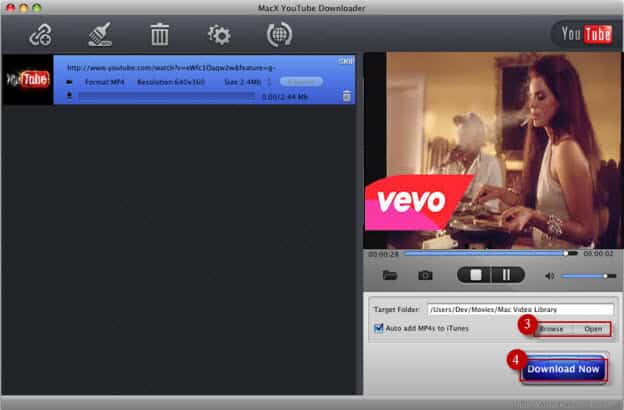Image resolution: width=624 pixels, height=410 pixels.
Task: Stop playback with the square stop button
Action: 475,275
